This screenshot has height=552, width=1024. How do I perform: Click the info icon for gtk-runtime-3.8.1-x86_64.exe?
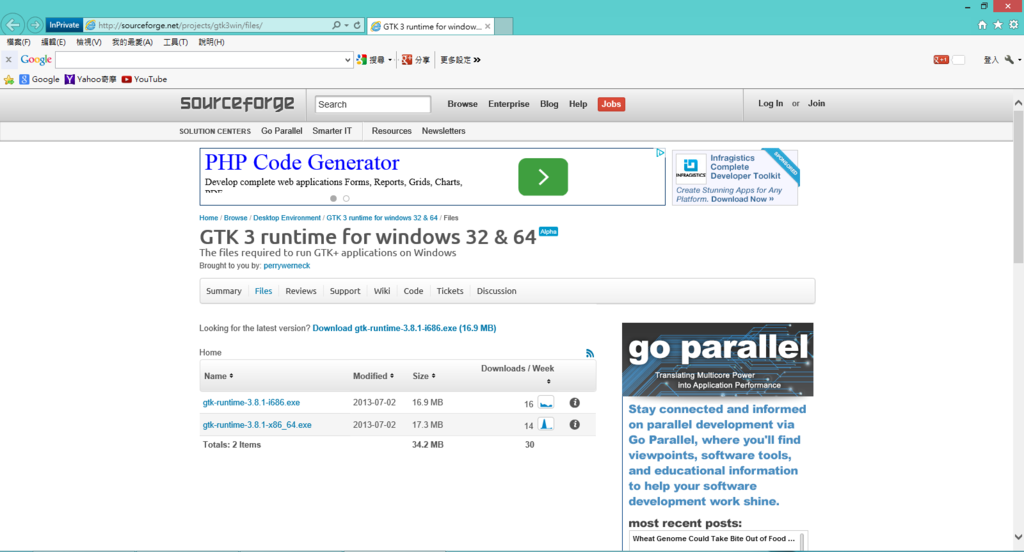pyautogui.click(x=575, y=425)
